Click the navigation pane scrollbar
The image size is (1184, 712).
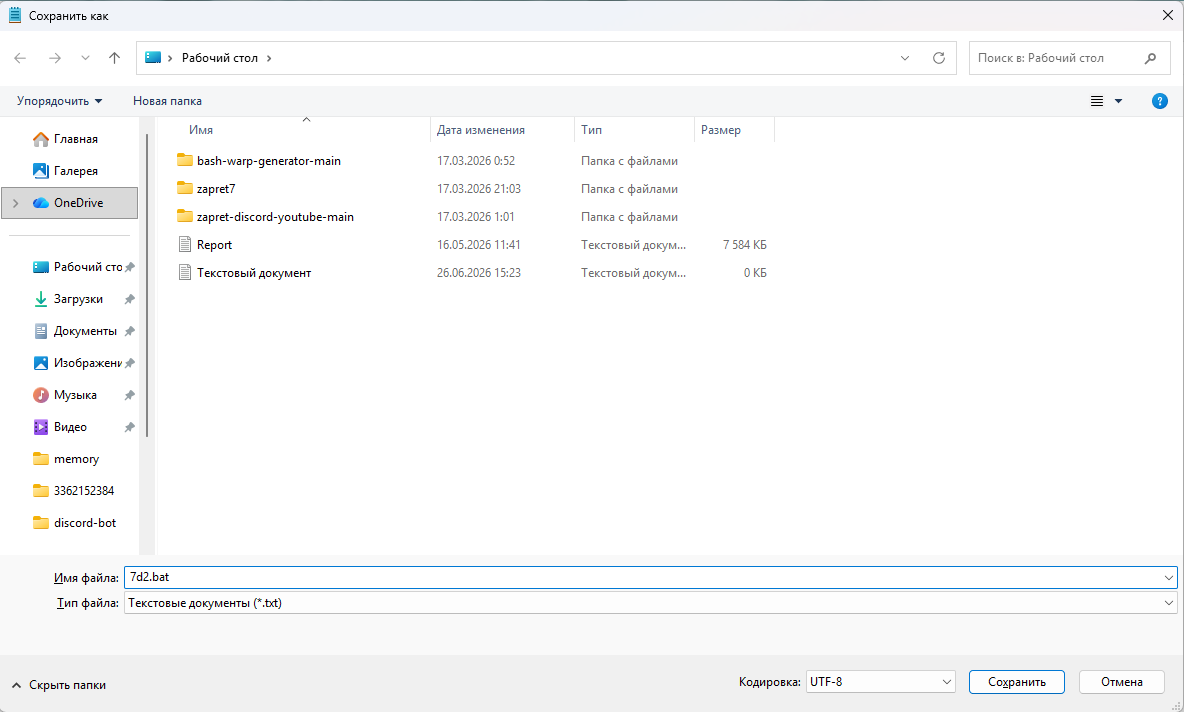147,287
